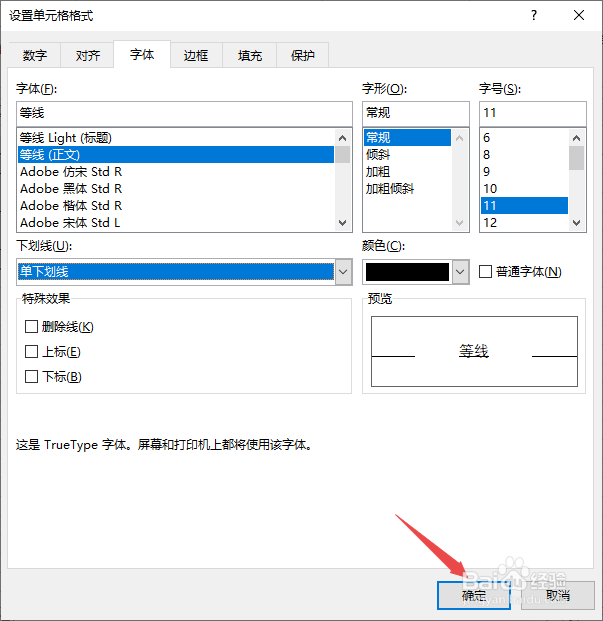Select font size 9

(524, 171)
